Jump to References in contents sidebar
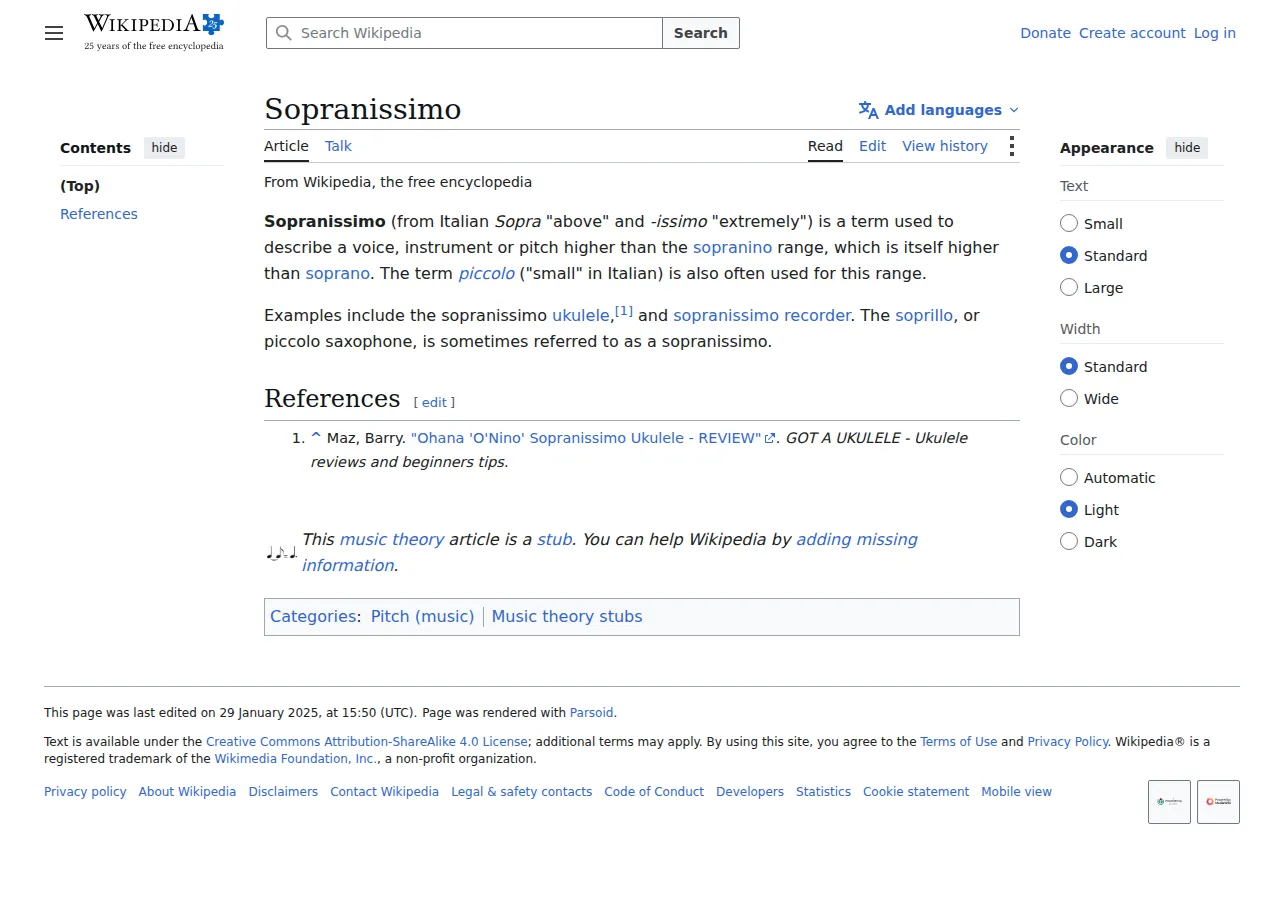1284x912 pixels. 99,214
